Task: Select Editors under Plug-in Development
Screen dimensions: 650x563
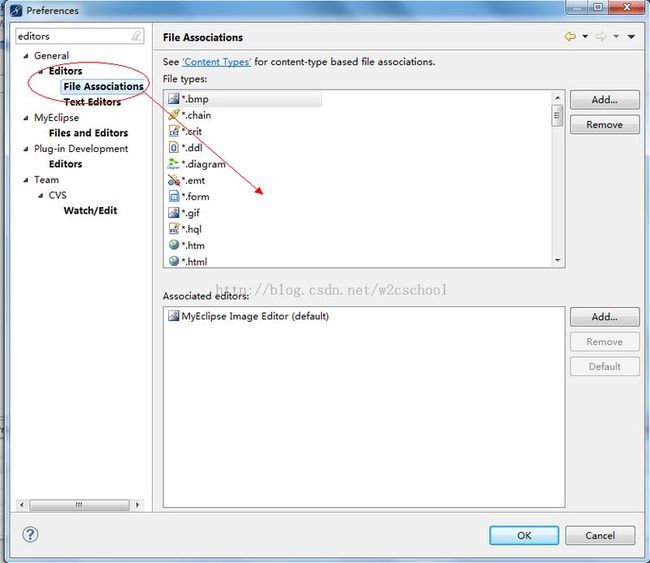Action: pos(65,164)
